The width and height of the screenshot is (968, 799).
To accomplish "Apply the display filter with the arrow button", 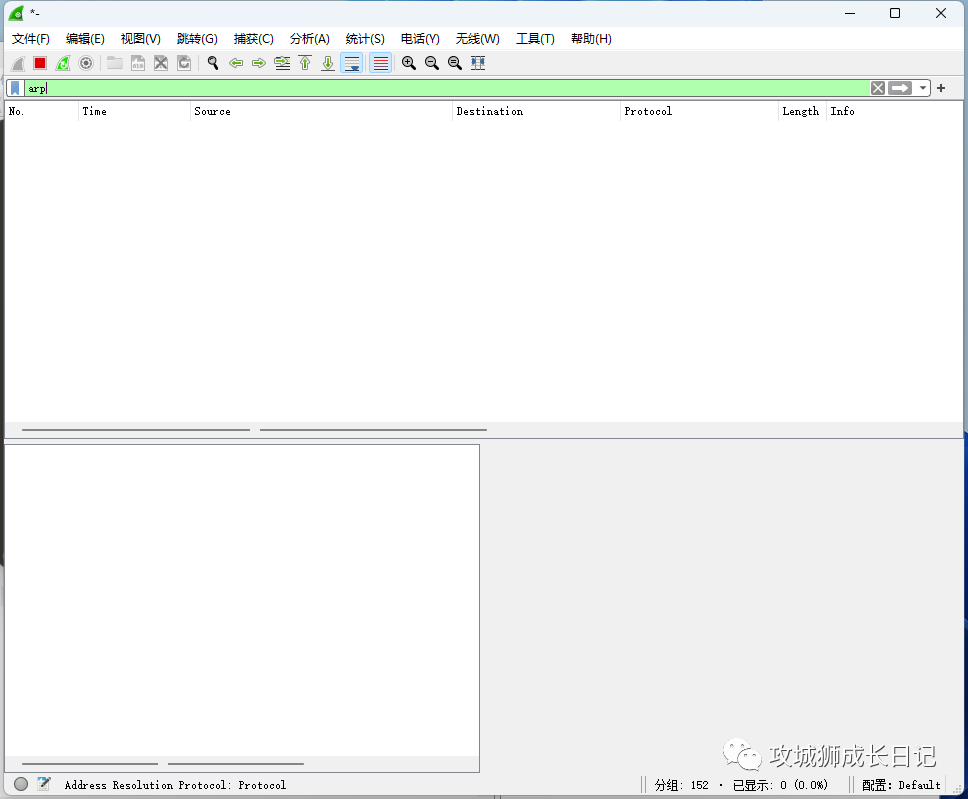I will pos(900,88).
